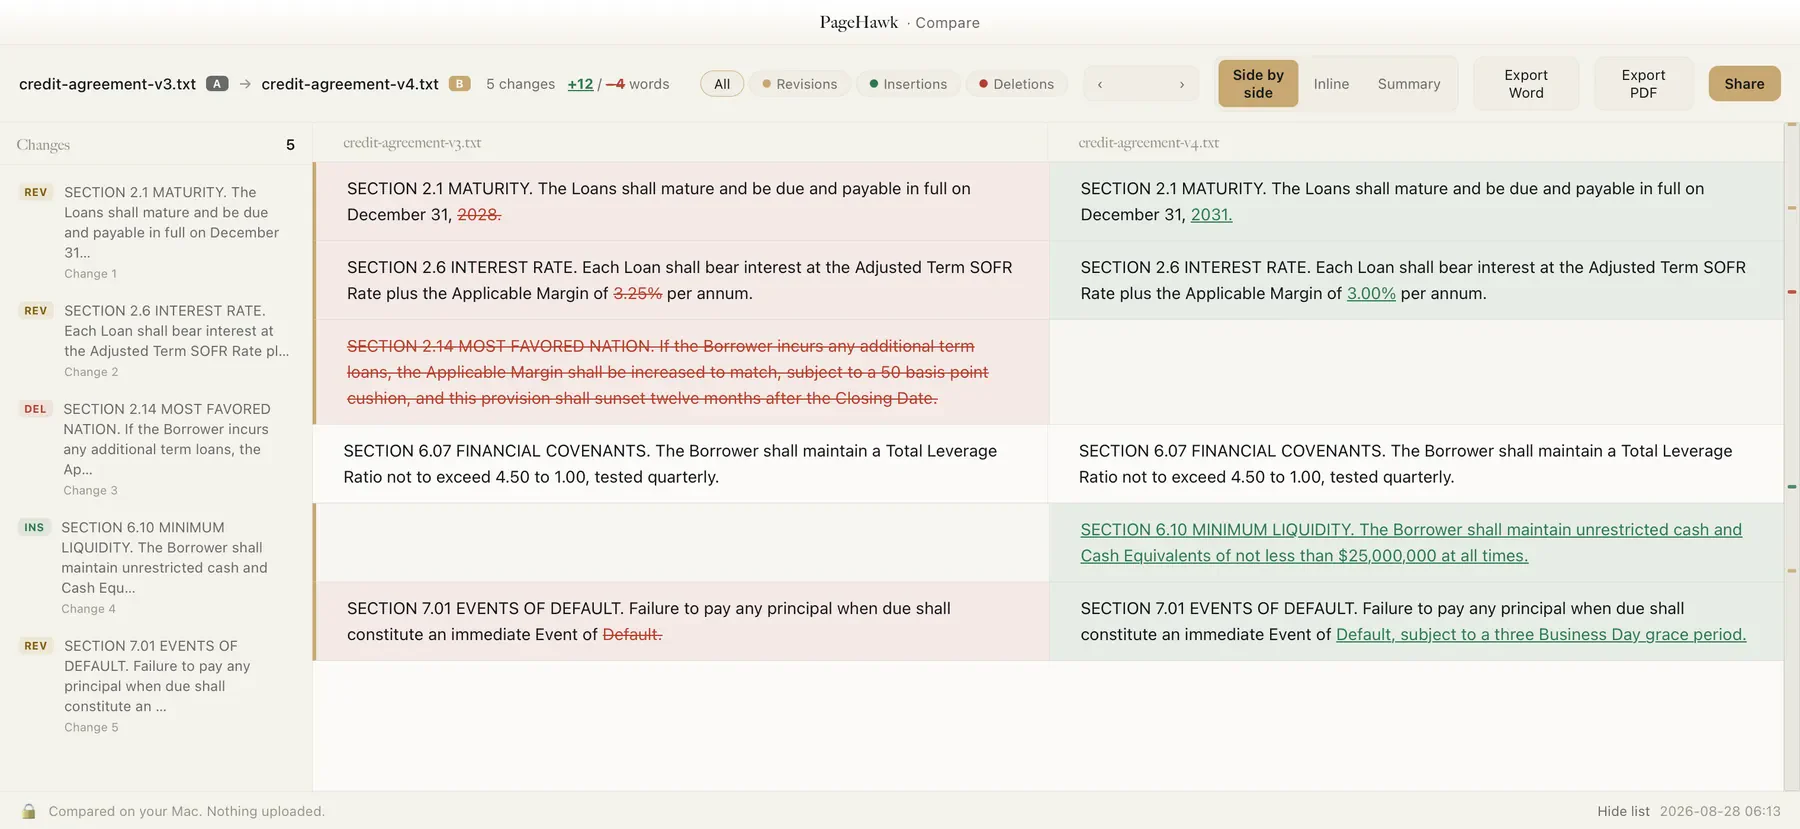Click the INS badge for Section 6.10 change
The height and width of the screenshot is (829, 1800).
(34, 527)
